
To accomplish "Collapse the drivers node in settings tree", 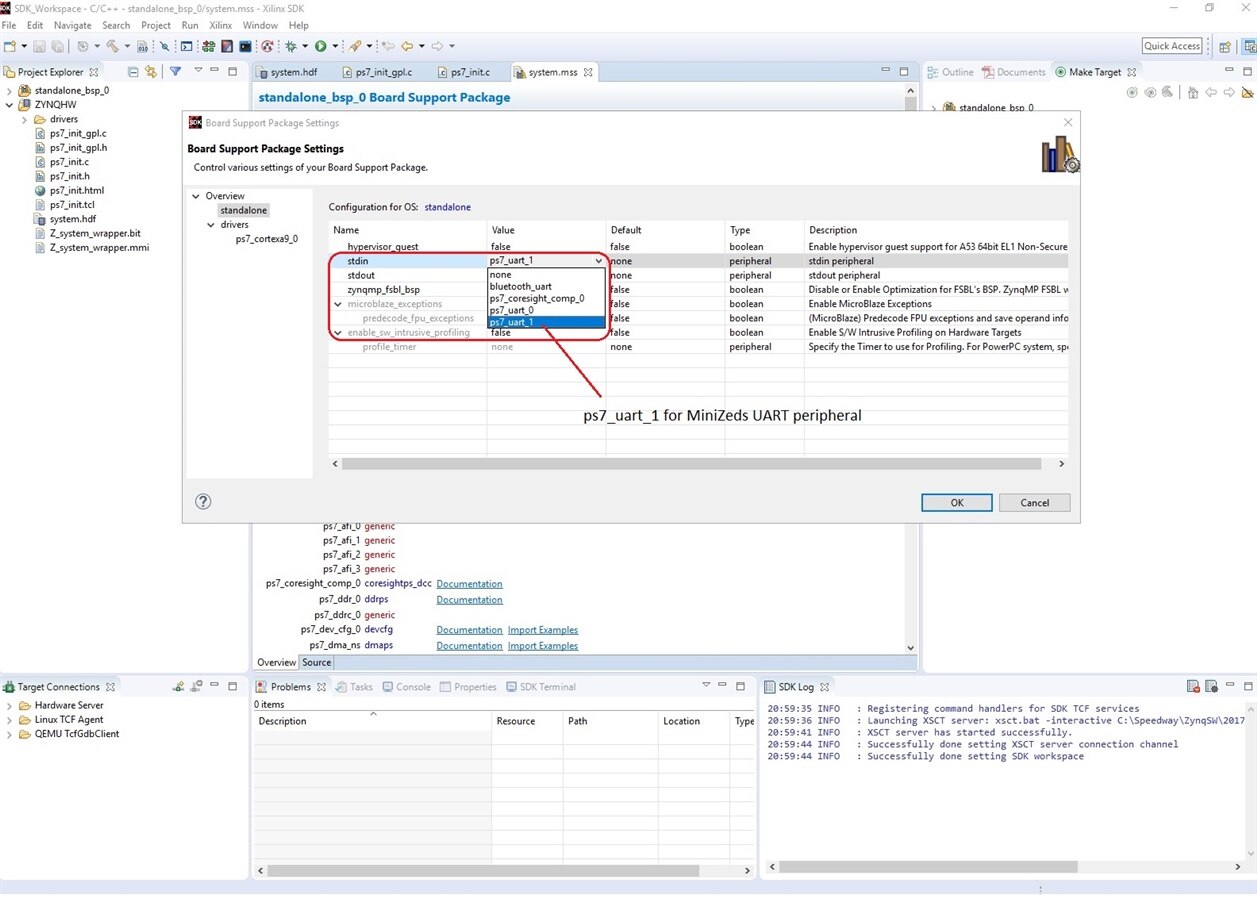I will pos(210,225).
